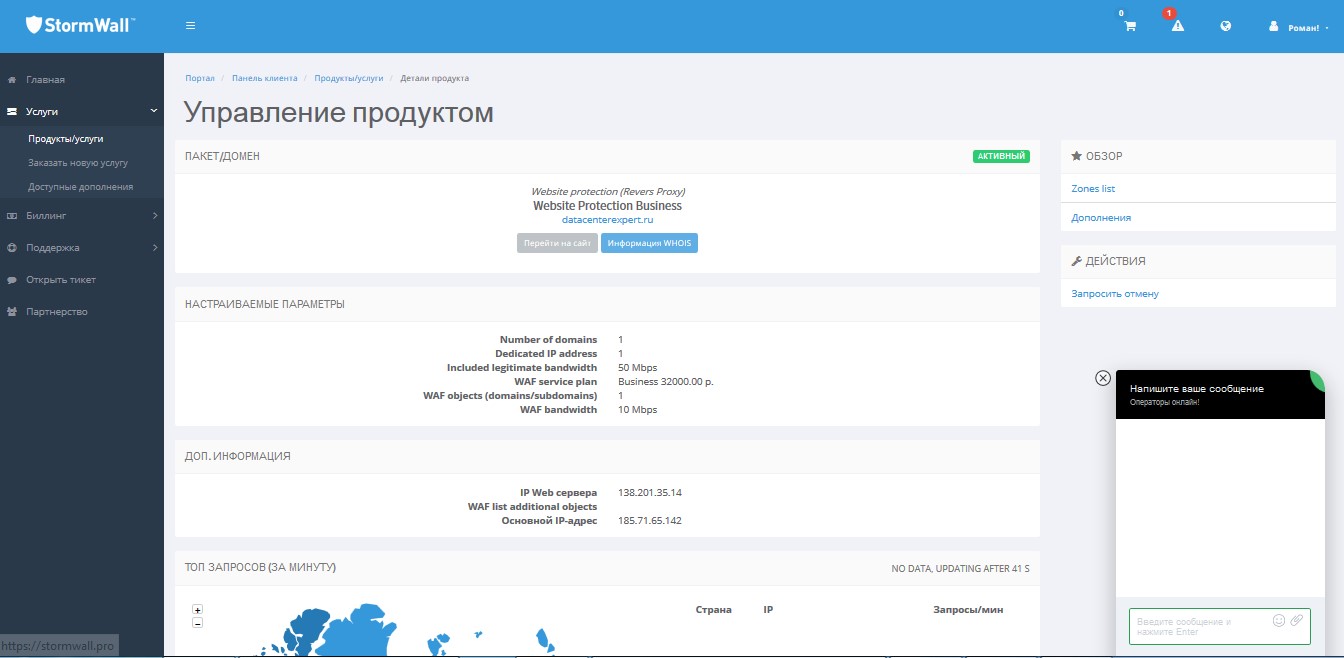Open the language globe icon

coord(1225,26)
